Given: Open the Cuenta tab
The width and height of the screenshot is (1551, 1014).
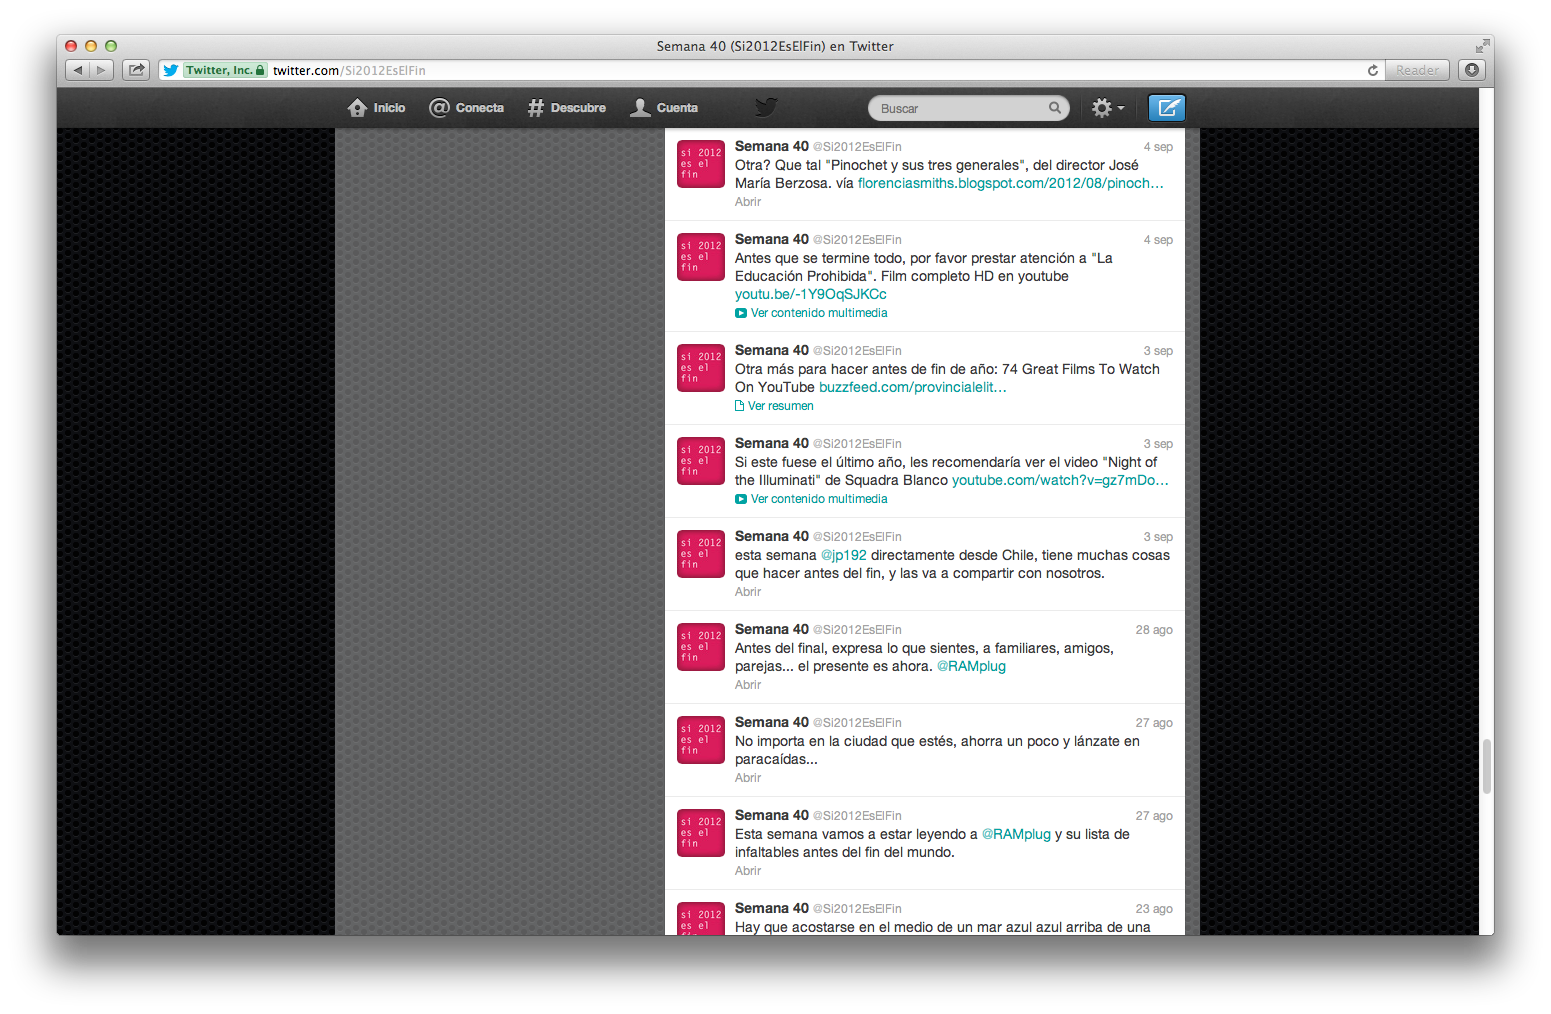Looking at the screenshot, I should 664,108.
